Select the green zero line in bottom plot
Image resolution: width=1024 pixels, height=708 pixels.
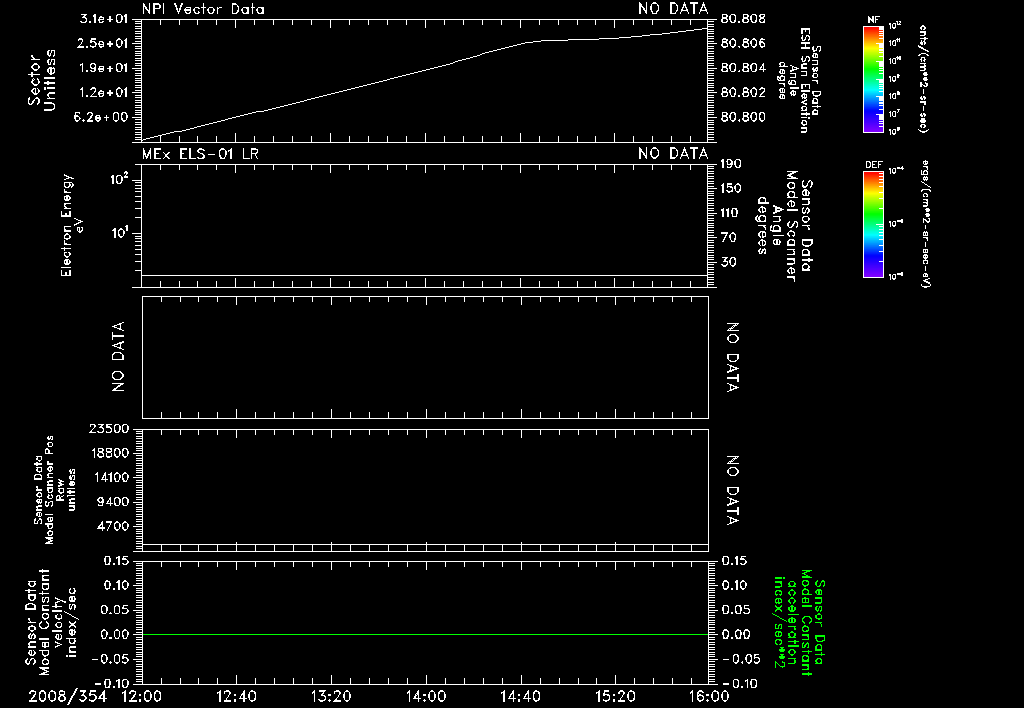click(425, 634)
